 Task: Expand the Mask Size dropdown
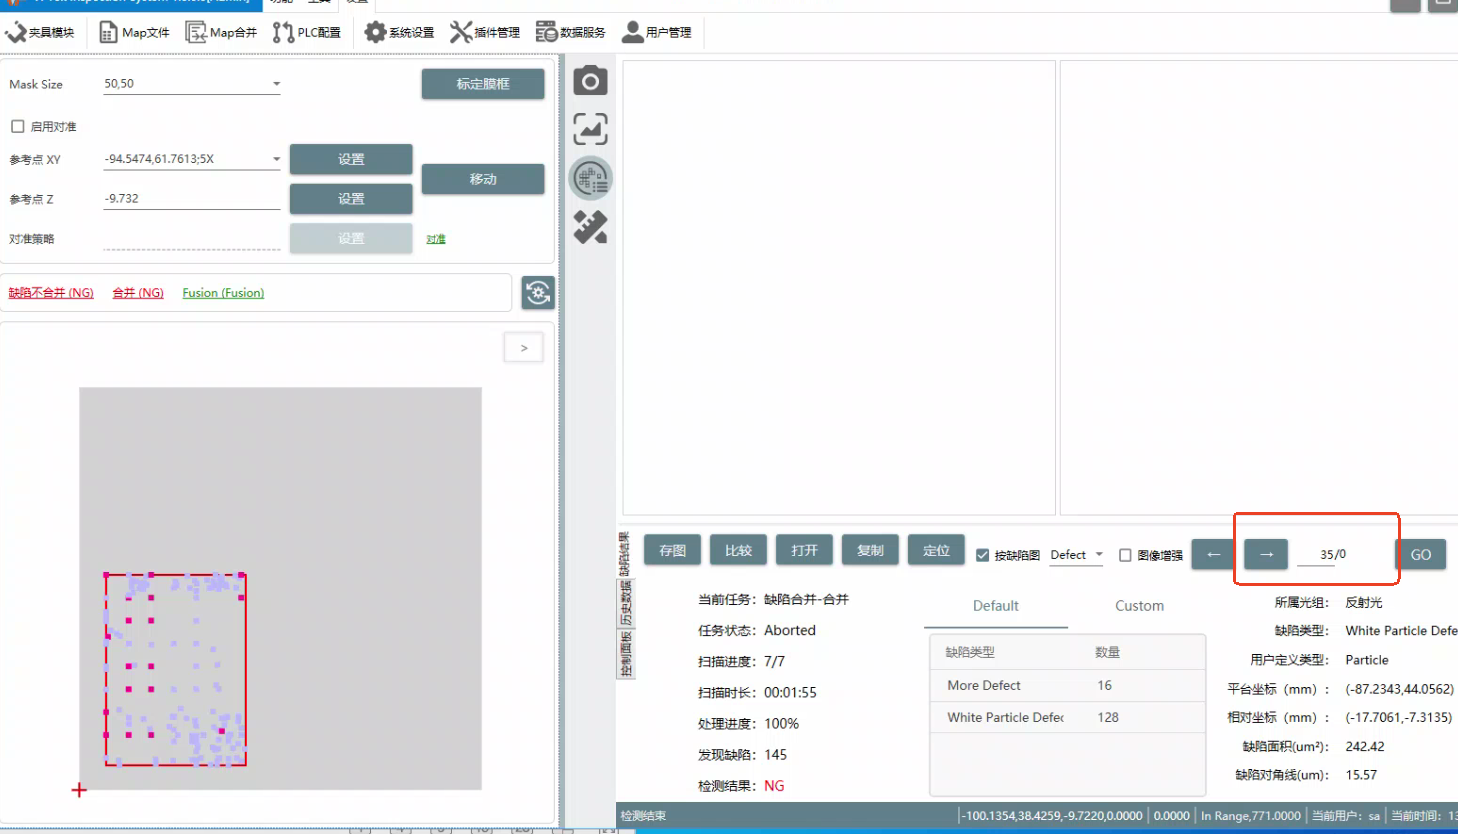276,84
